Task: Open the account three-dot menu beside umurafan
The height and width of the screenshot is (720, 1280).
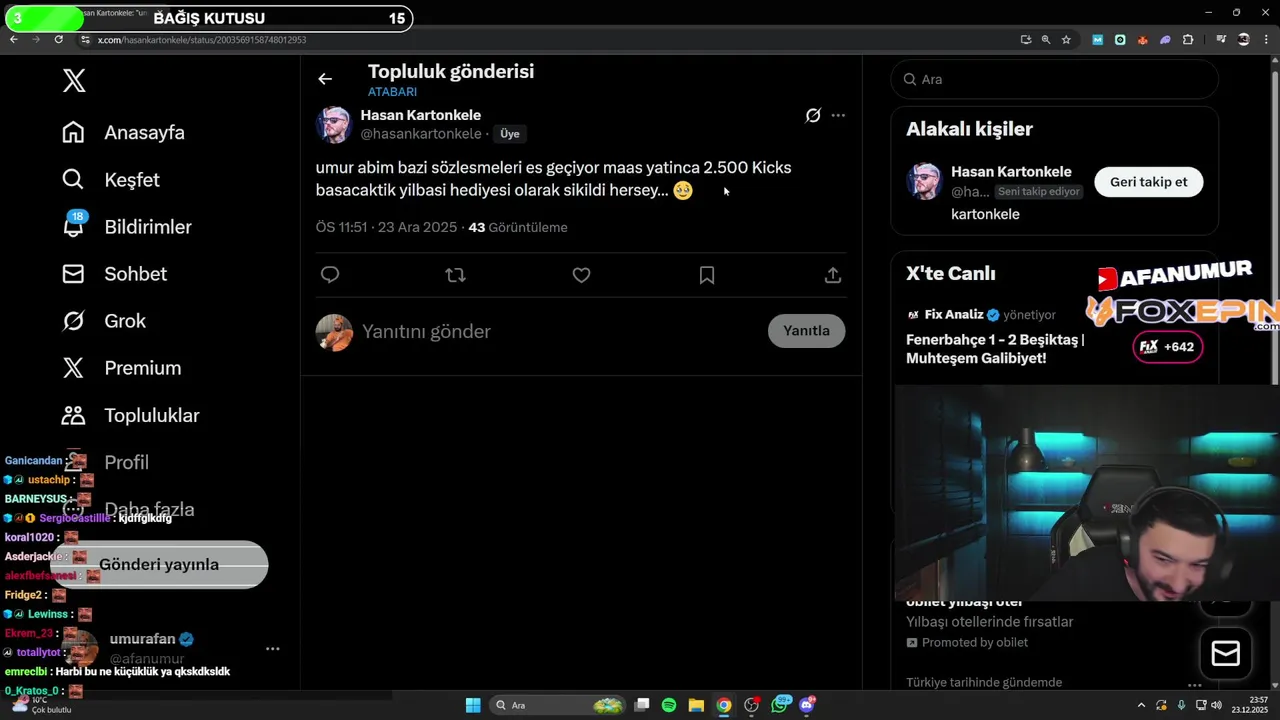Action: click(x=272, y=649)
